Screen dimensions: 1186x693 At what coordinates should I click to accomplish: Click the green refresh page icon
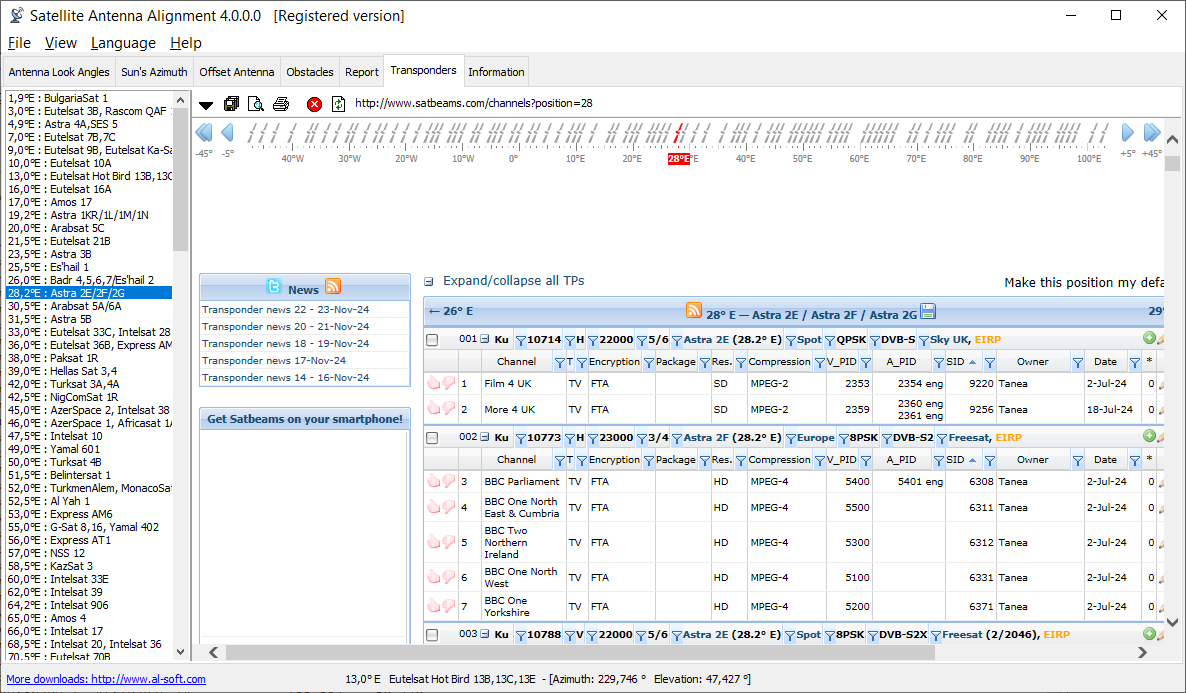(x=338, y=104)
